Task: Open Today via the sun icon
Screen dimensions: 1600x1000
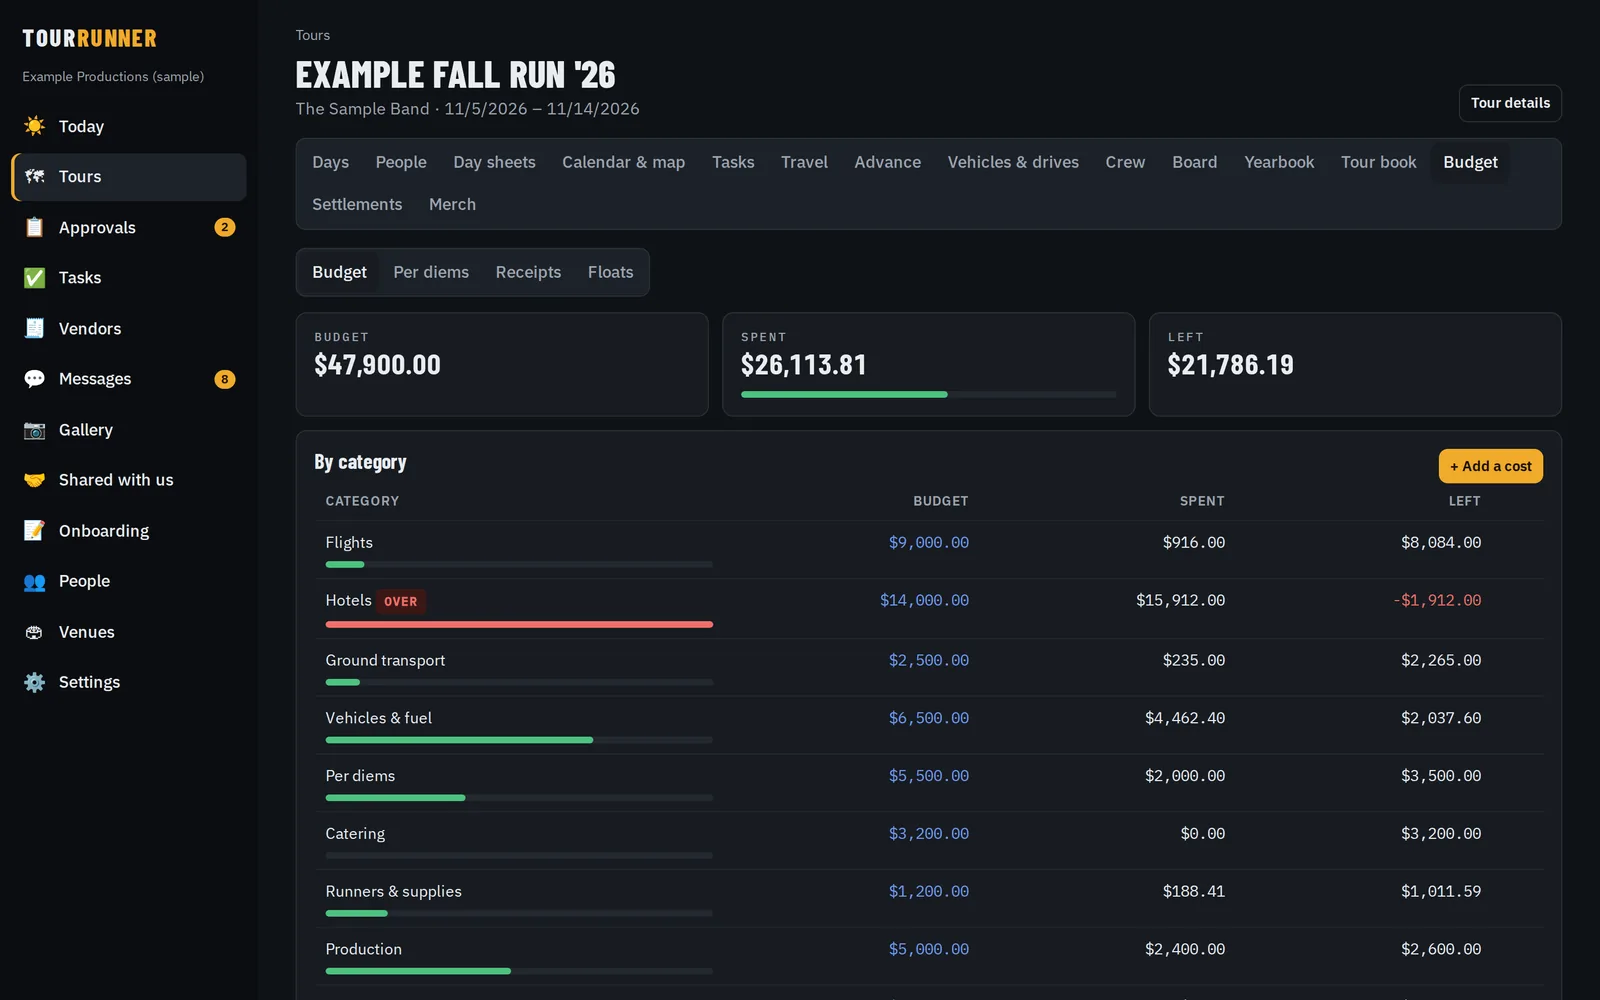Action: click(x=34, y=126)
